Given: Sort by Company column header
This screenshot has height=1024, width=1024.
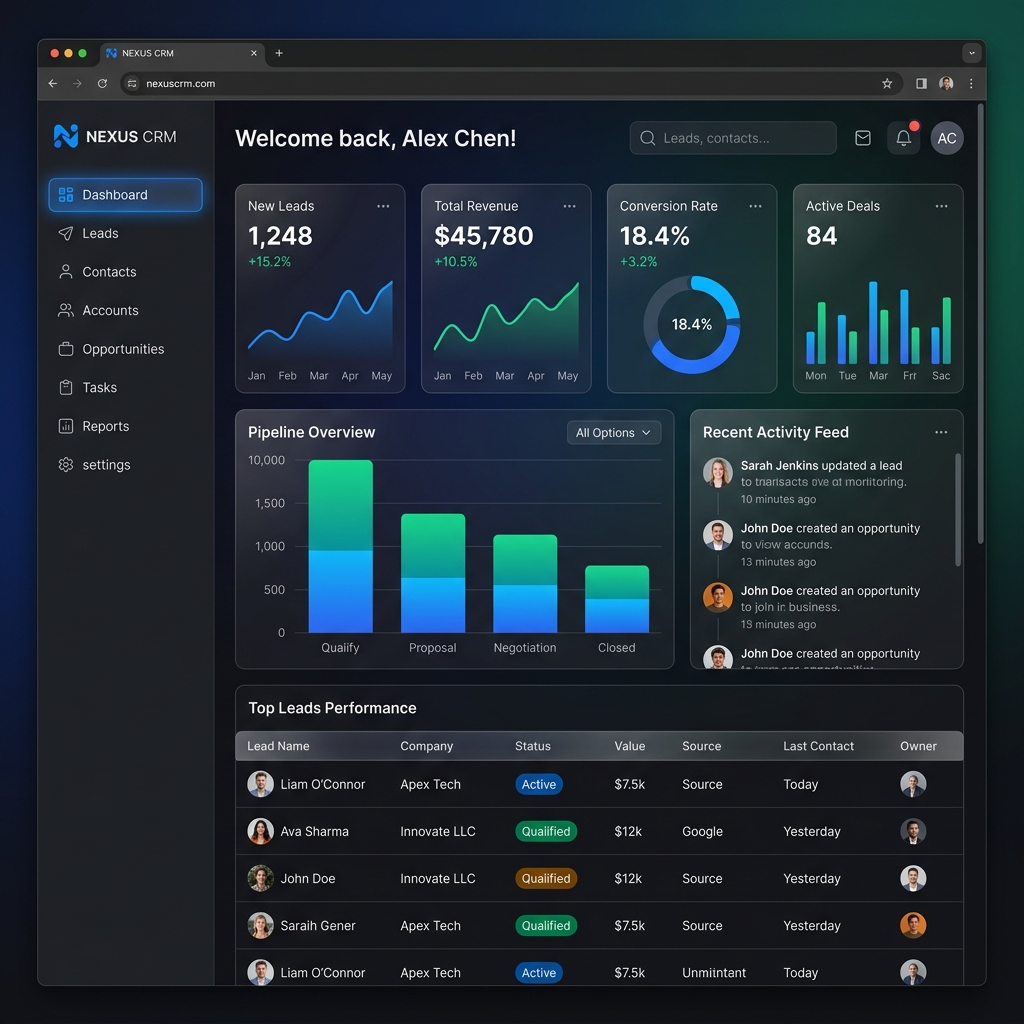Looking at the screenshot, I should pyautogui.click(x=426, y=746).
